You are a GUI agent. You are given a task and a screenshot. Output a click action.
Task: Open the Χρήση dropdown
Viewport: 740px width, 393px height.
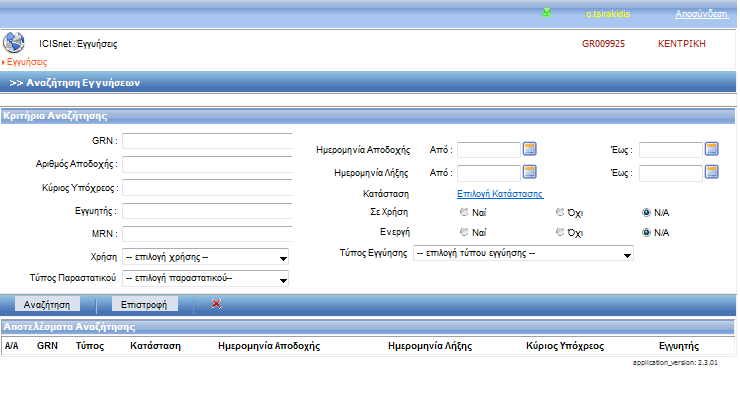coord(205,257)
